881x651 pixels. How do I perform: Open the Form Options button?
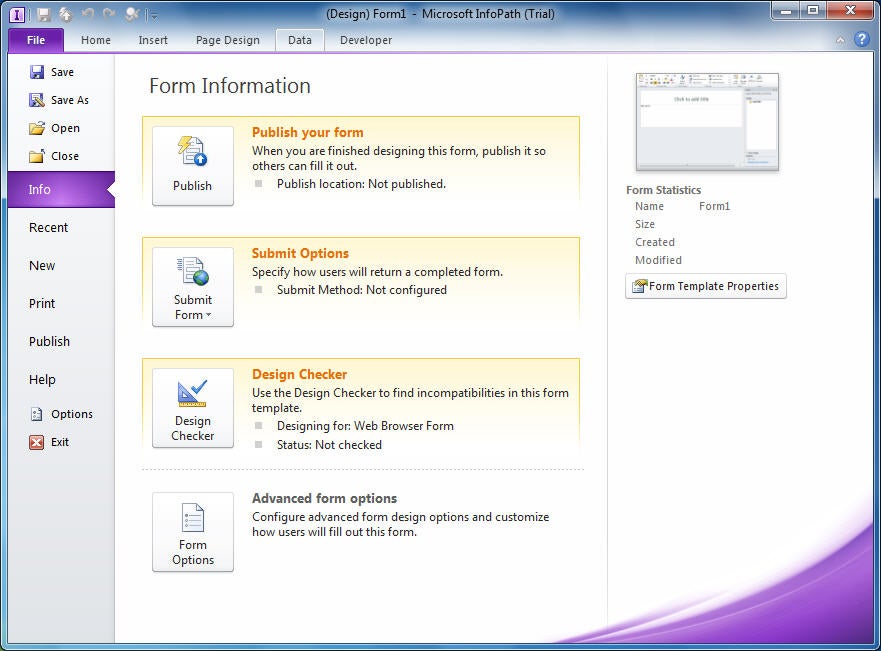pos(193,532)
